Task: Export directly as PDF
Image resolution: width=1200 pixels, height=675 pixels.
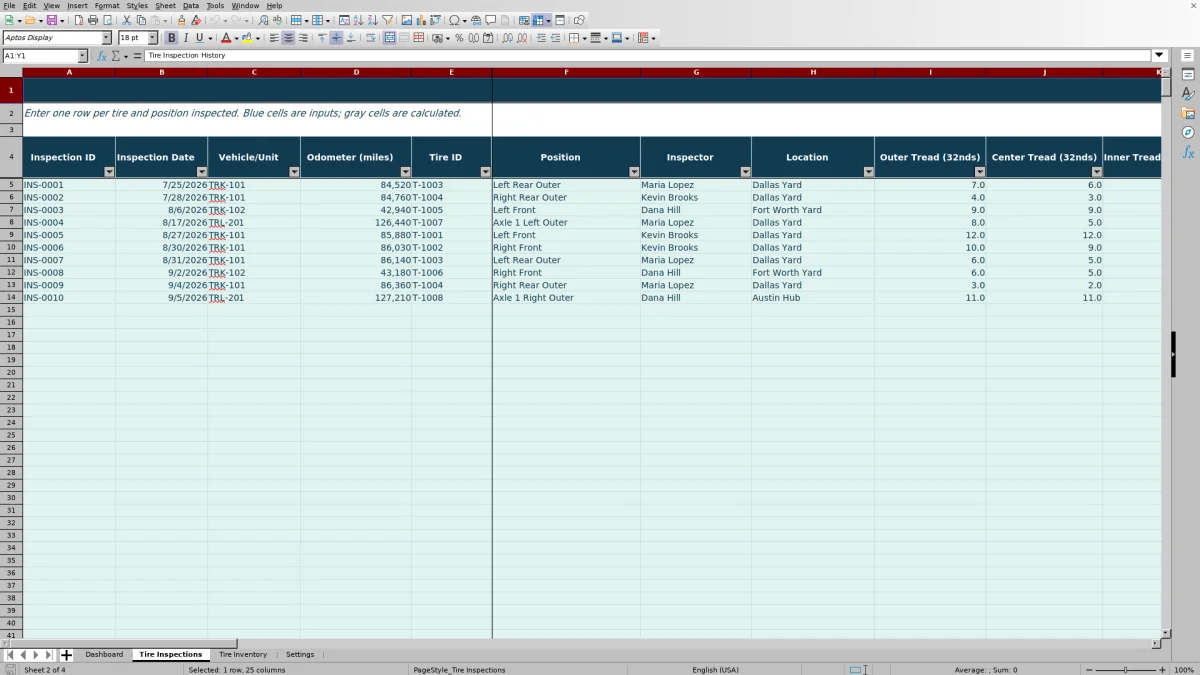Action: 78,20
